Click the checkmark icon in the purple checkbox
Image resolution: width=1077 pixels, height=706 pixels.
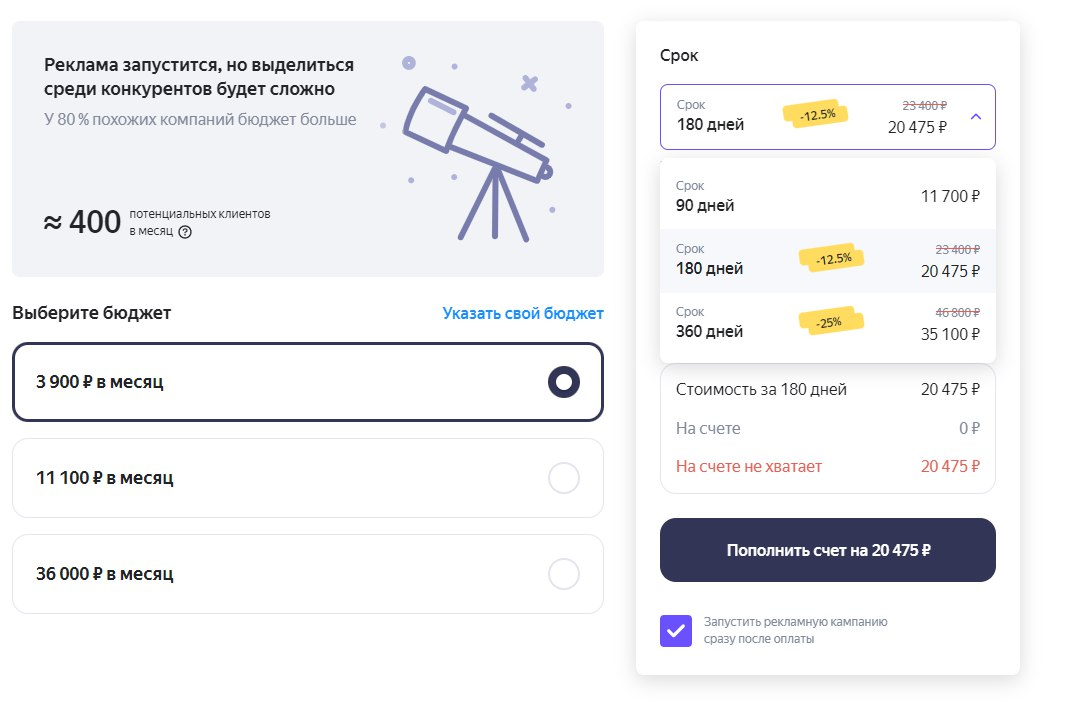pos(675,630)
